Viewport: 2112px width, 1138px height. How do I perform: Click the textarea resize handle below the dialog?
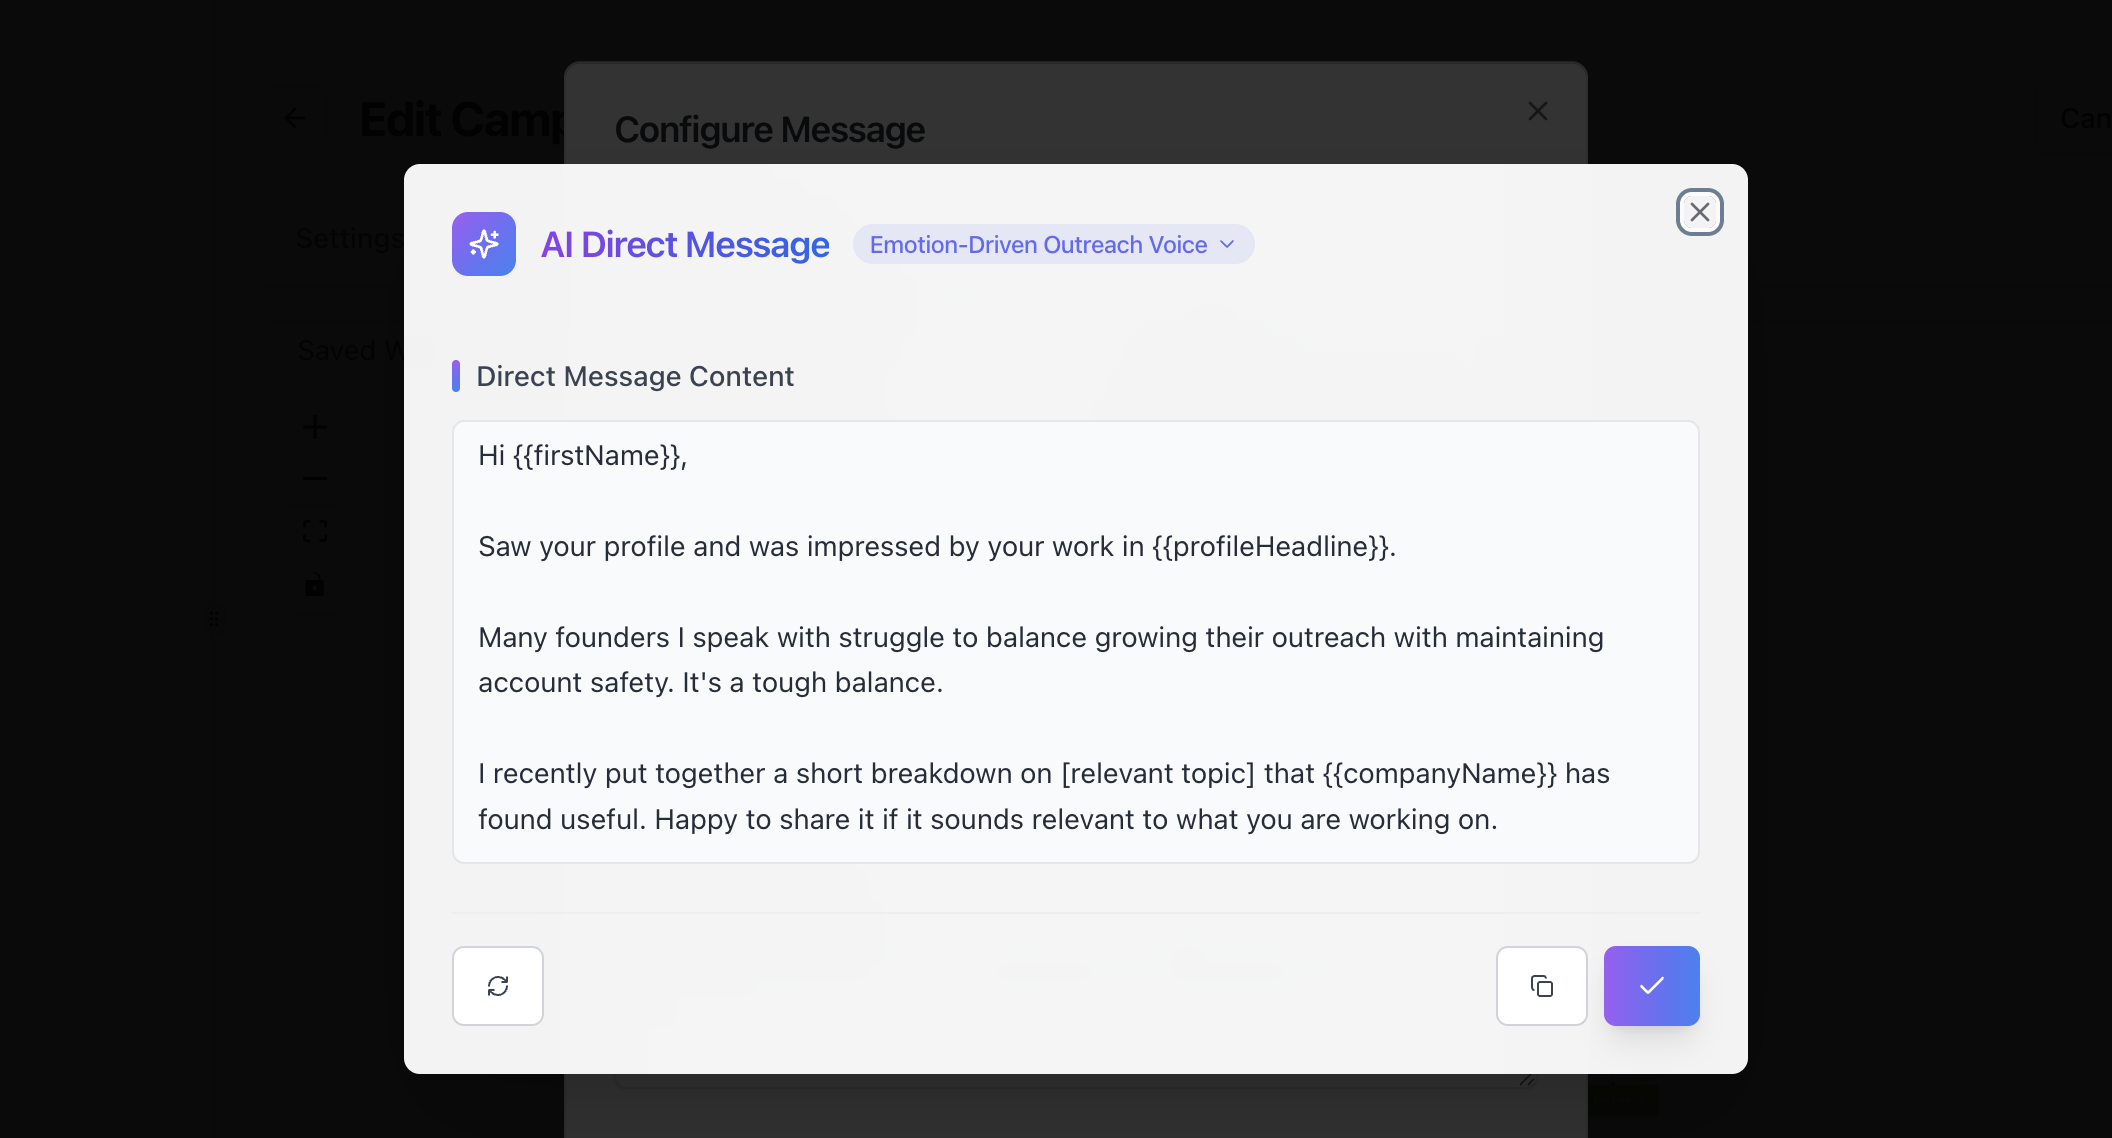coord(1527,1080)
